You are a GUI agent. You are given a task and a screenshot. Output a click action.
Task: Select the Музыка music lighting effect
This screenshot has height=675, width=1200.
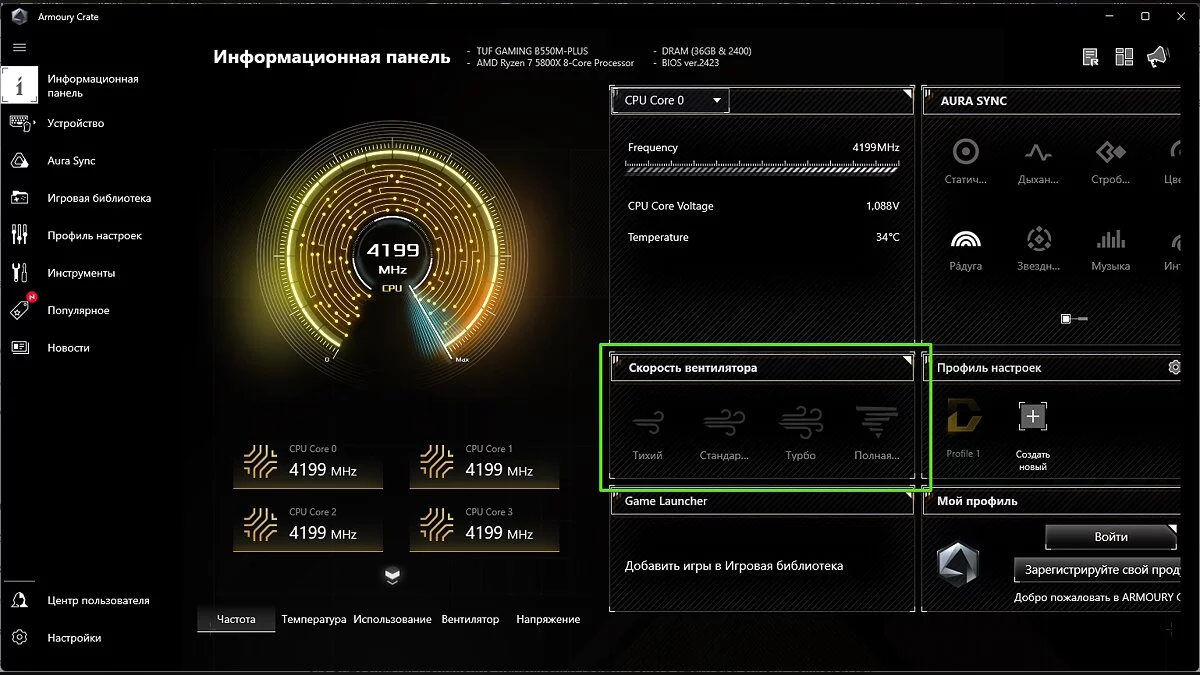coord(1110,249)
